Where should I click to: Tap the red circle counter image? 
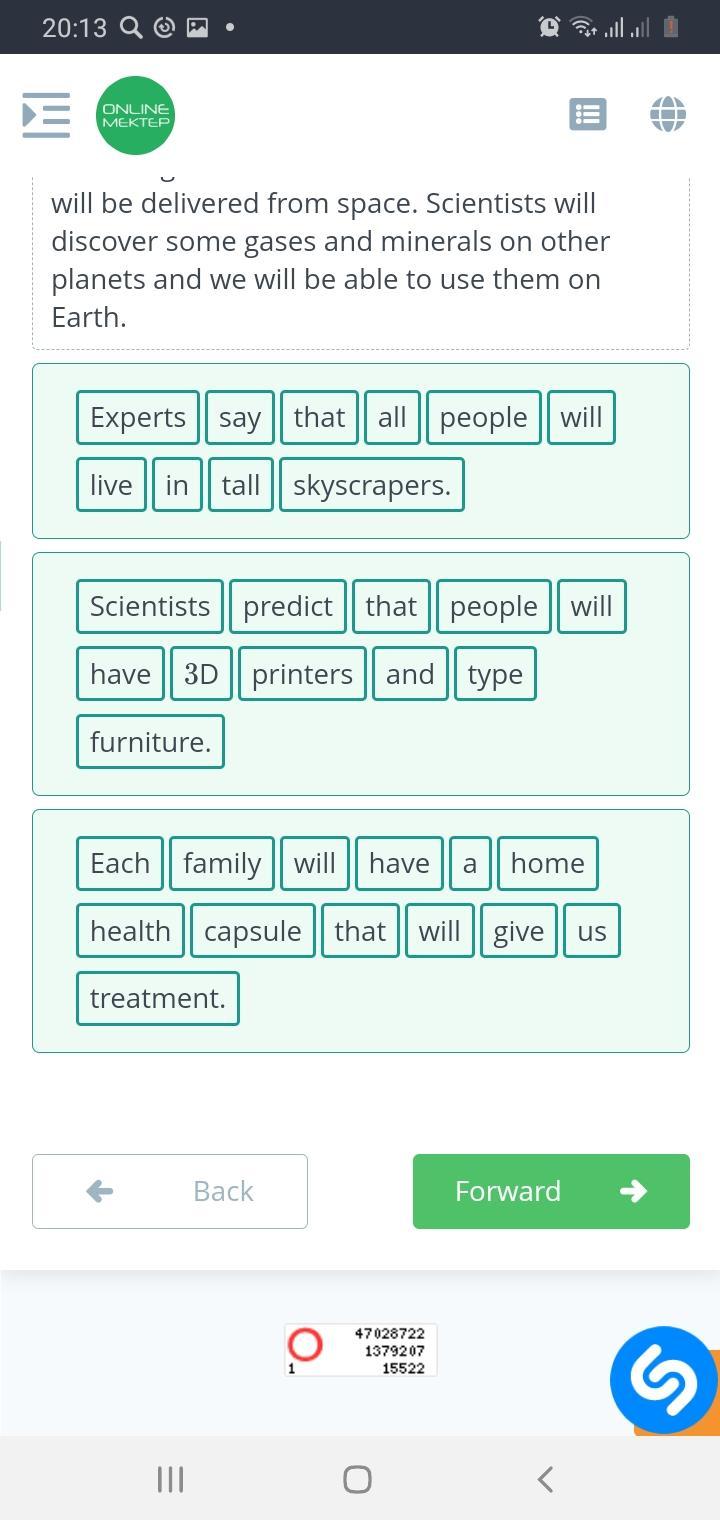305,1345
